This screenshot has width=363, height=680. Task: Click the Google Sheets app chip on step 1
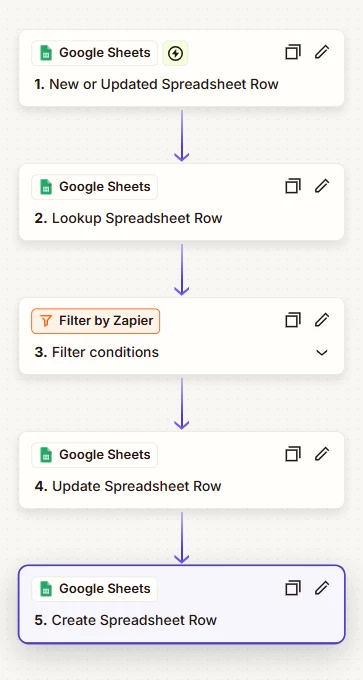[95, 53]
